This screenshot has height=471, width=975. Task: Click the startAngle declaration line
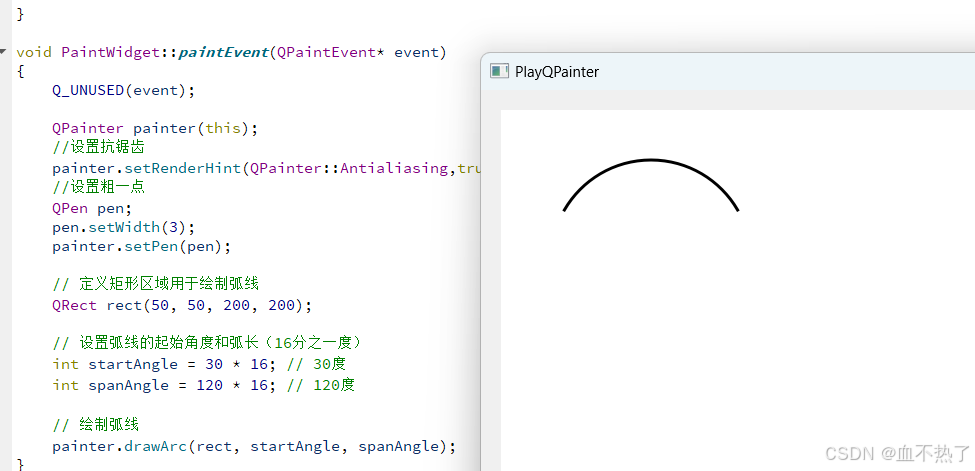click(x=200, y=364)
